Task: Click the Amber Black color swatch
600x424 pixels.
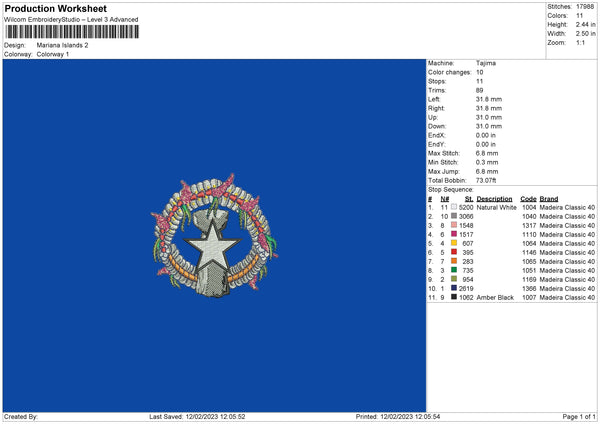Action: coord(454,297)
